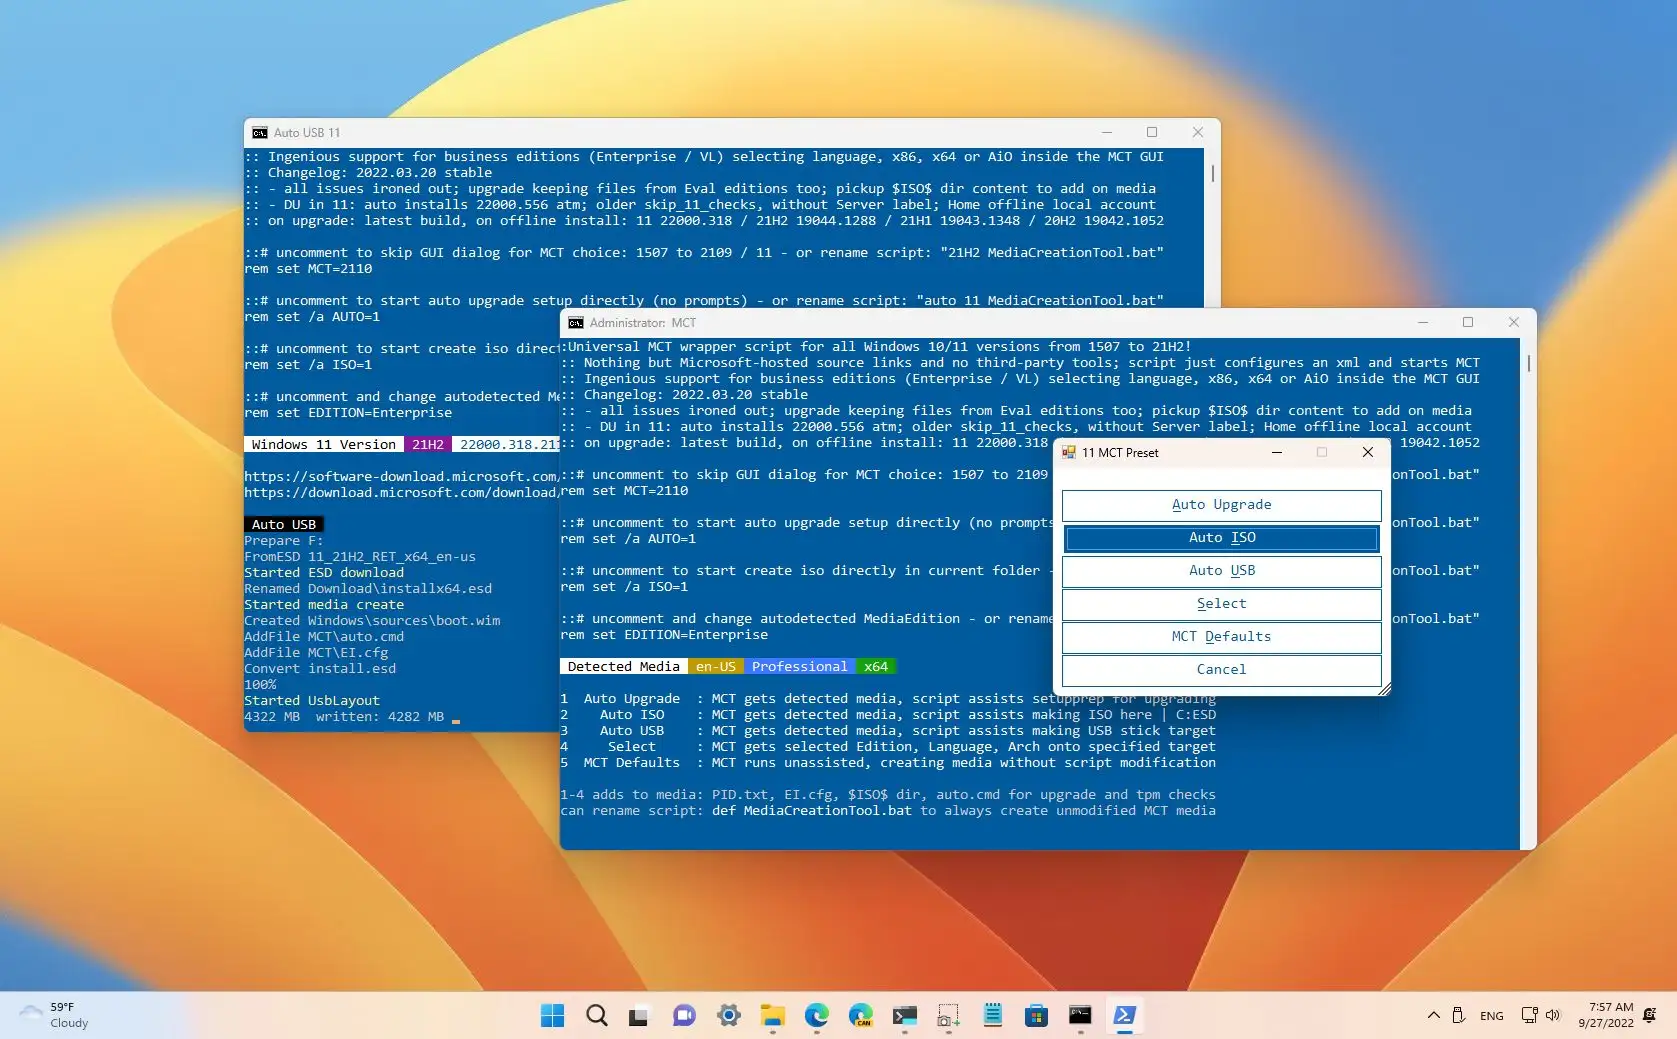
Task: Open the Auto USB 11 window system menu
Action: tap(258, 132)
